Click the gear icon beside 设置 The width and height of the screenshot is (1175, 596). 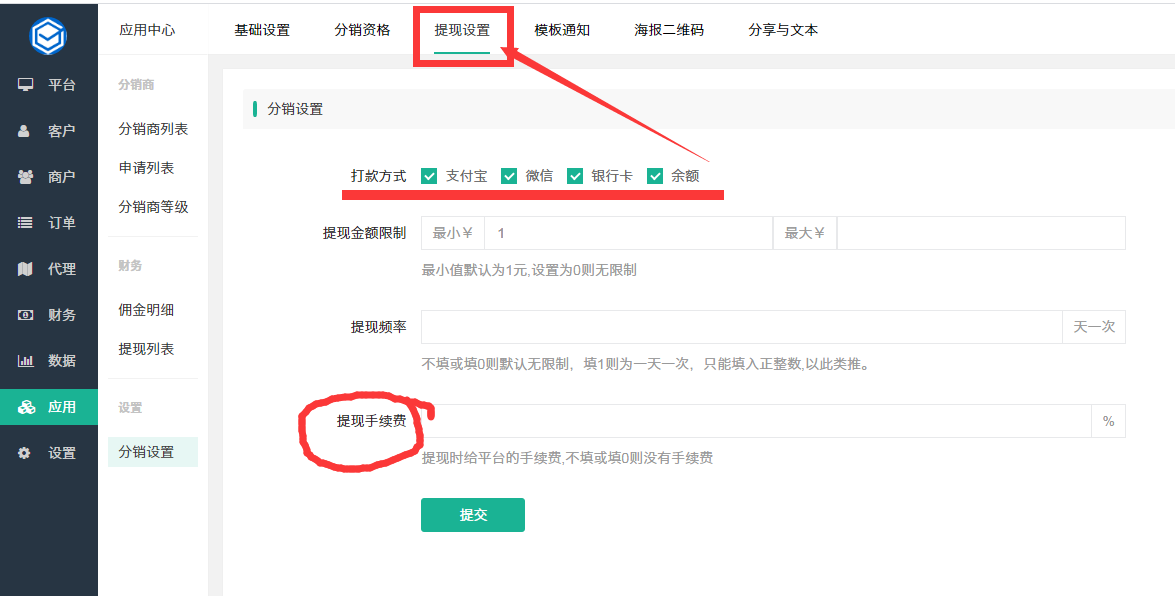click(x=24, y=453)
